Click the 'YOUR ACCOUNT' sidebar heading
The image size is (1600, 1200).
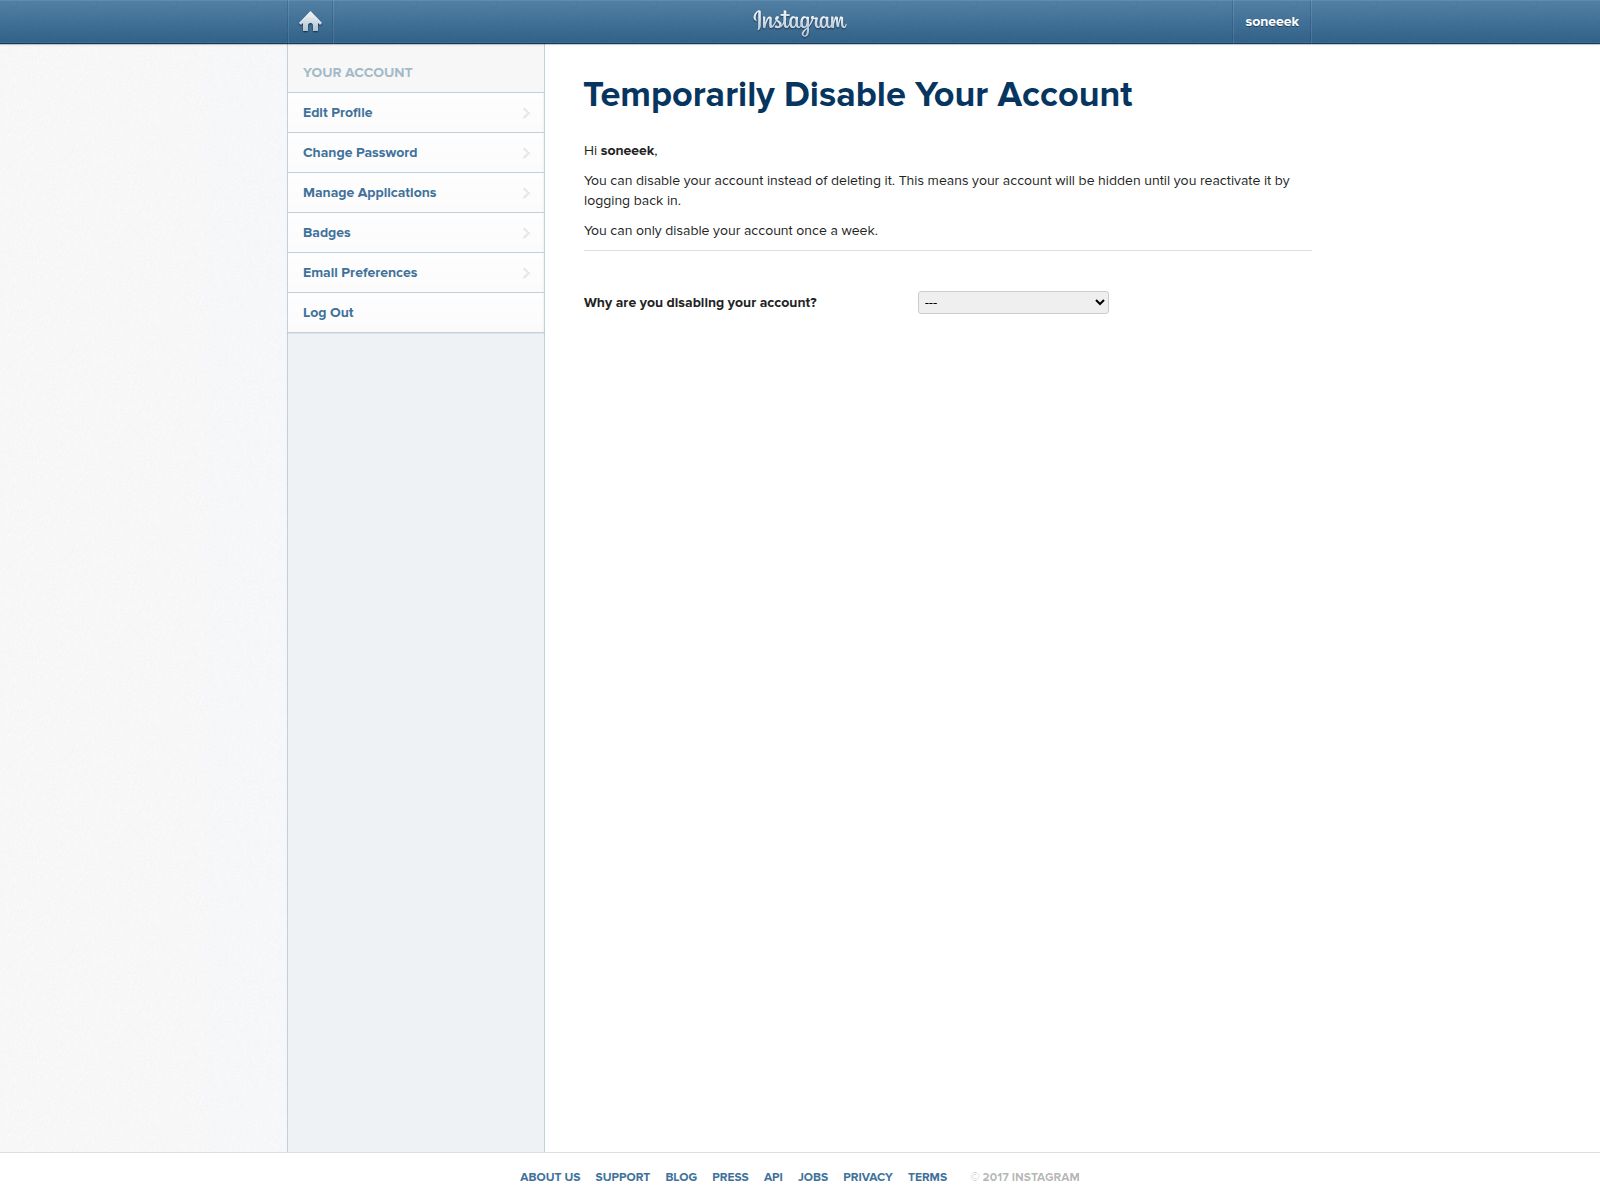358,73
